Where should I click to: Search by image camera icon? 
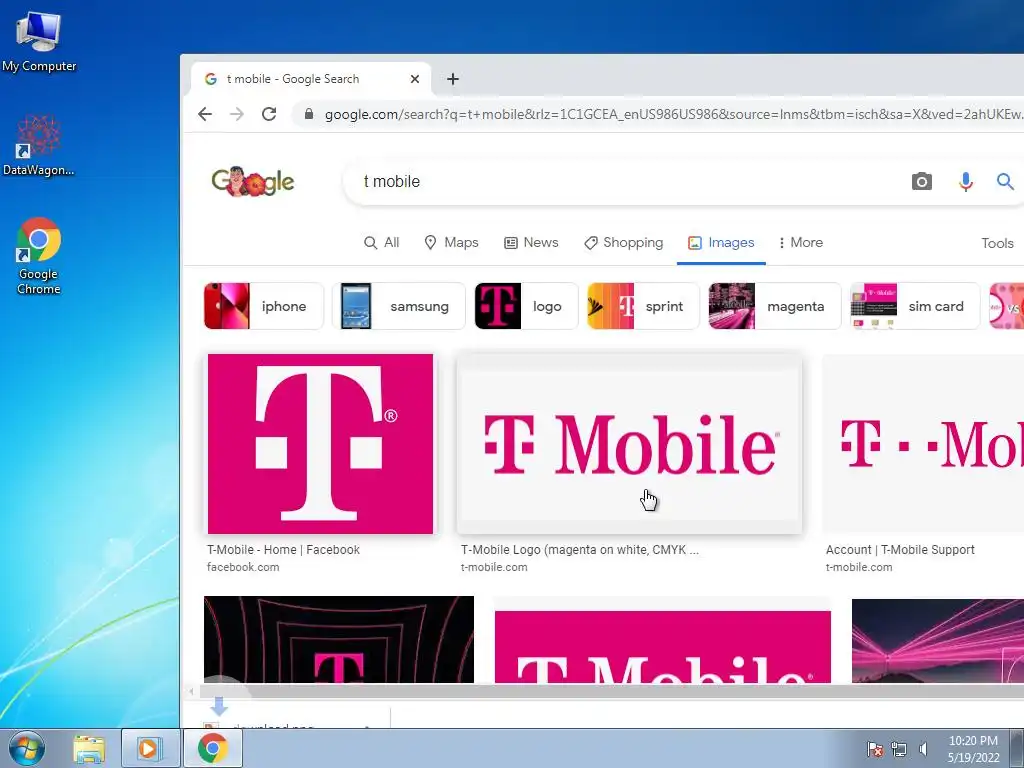921,182
